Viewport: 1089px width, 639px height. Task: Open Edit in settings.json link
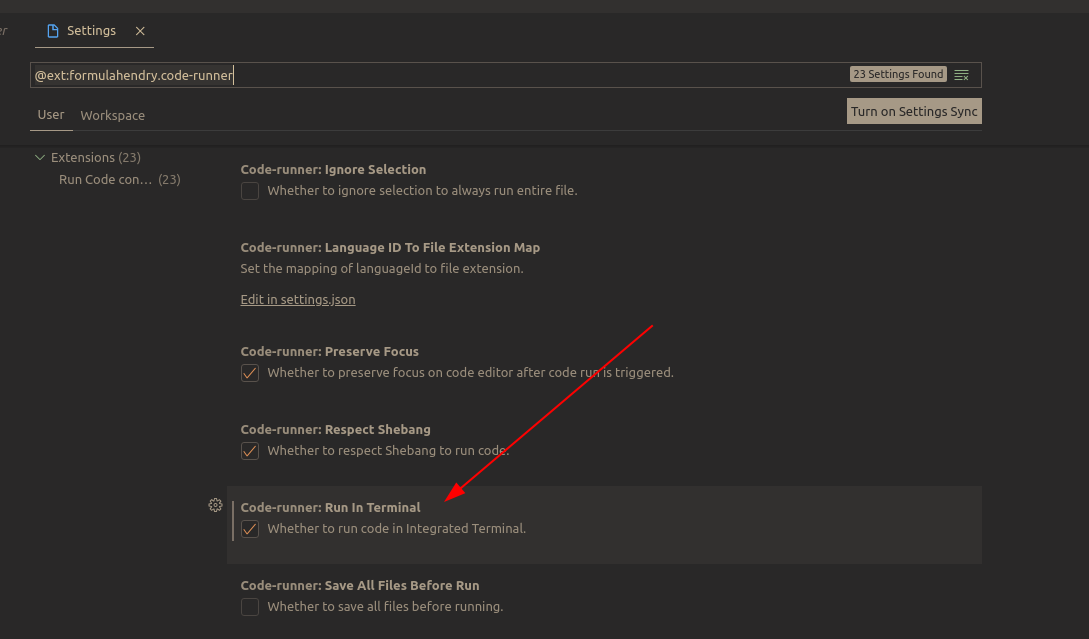(298, 299)
